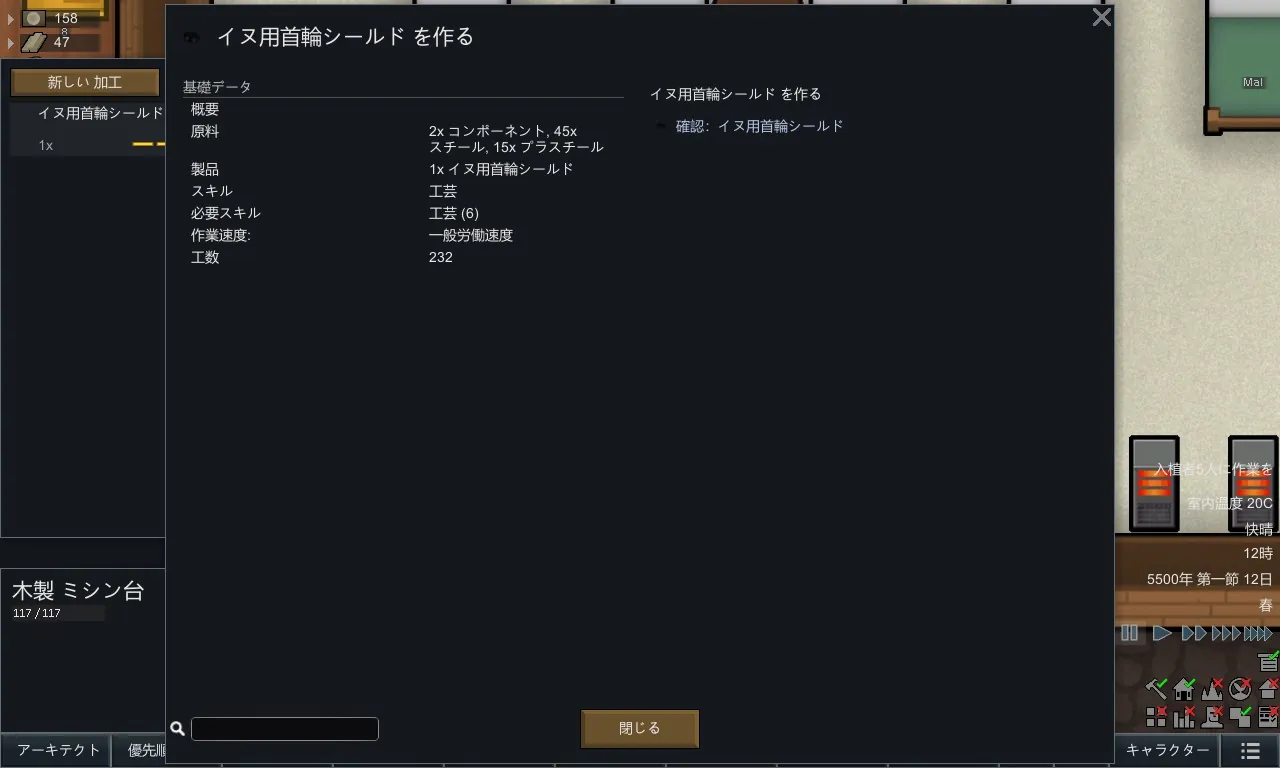The image size is (1280, 768).
Task: Toggle the overlapping-squares zone visibility icon
Action: [1241, 716]
